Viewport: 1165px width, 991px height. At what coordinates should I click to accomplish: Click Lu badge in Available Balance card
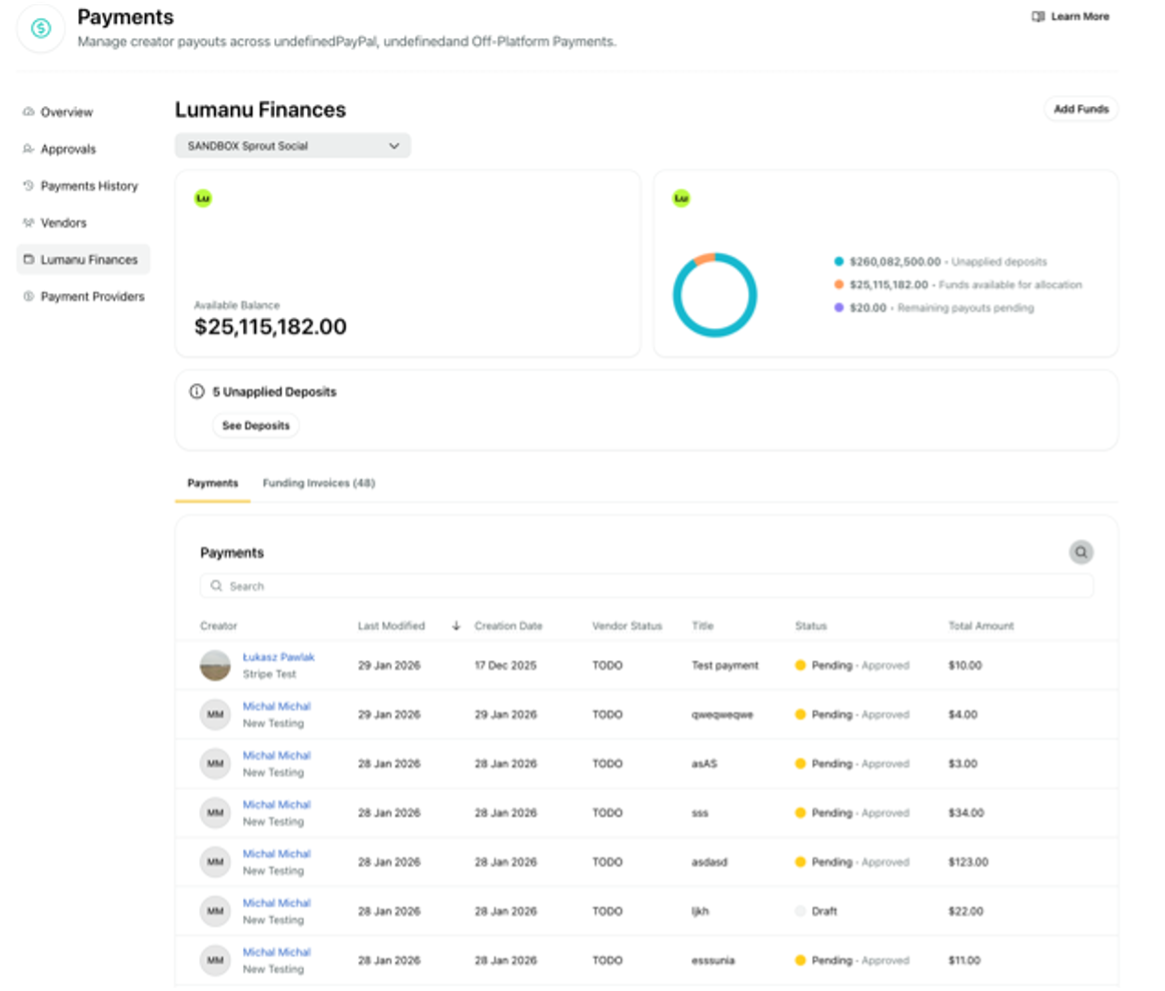(x=203, y=198)
